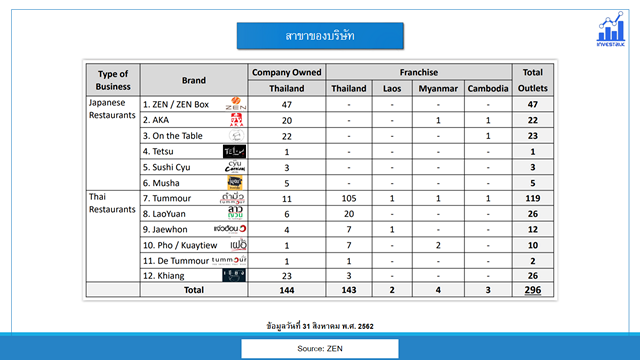
Task: Click the Jaewhon logo
Action: (x=230, y=229)
